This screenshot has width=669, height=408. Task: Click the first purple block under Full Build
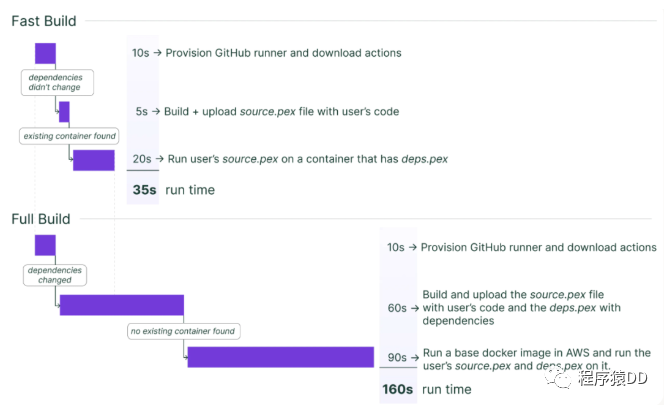[45, 245]
